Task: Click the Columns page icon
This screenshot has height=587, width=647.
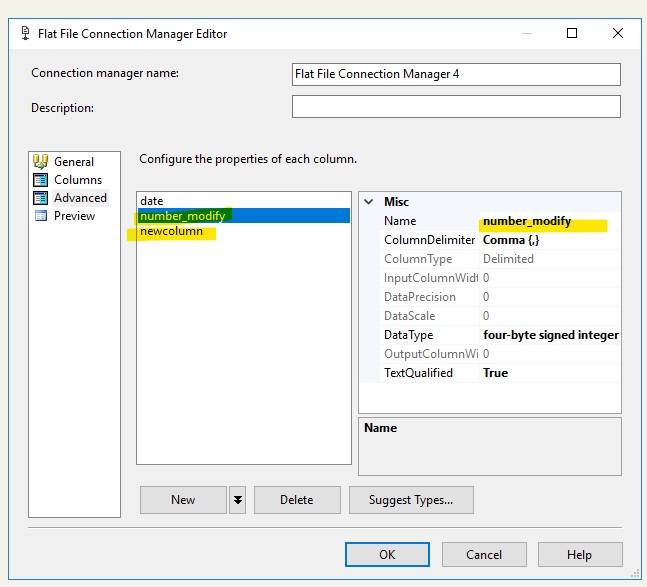Action: pos(40,180)
